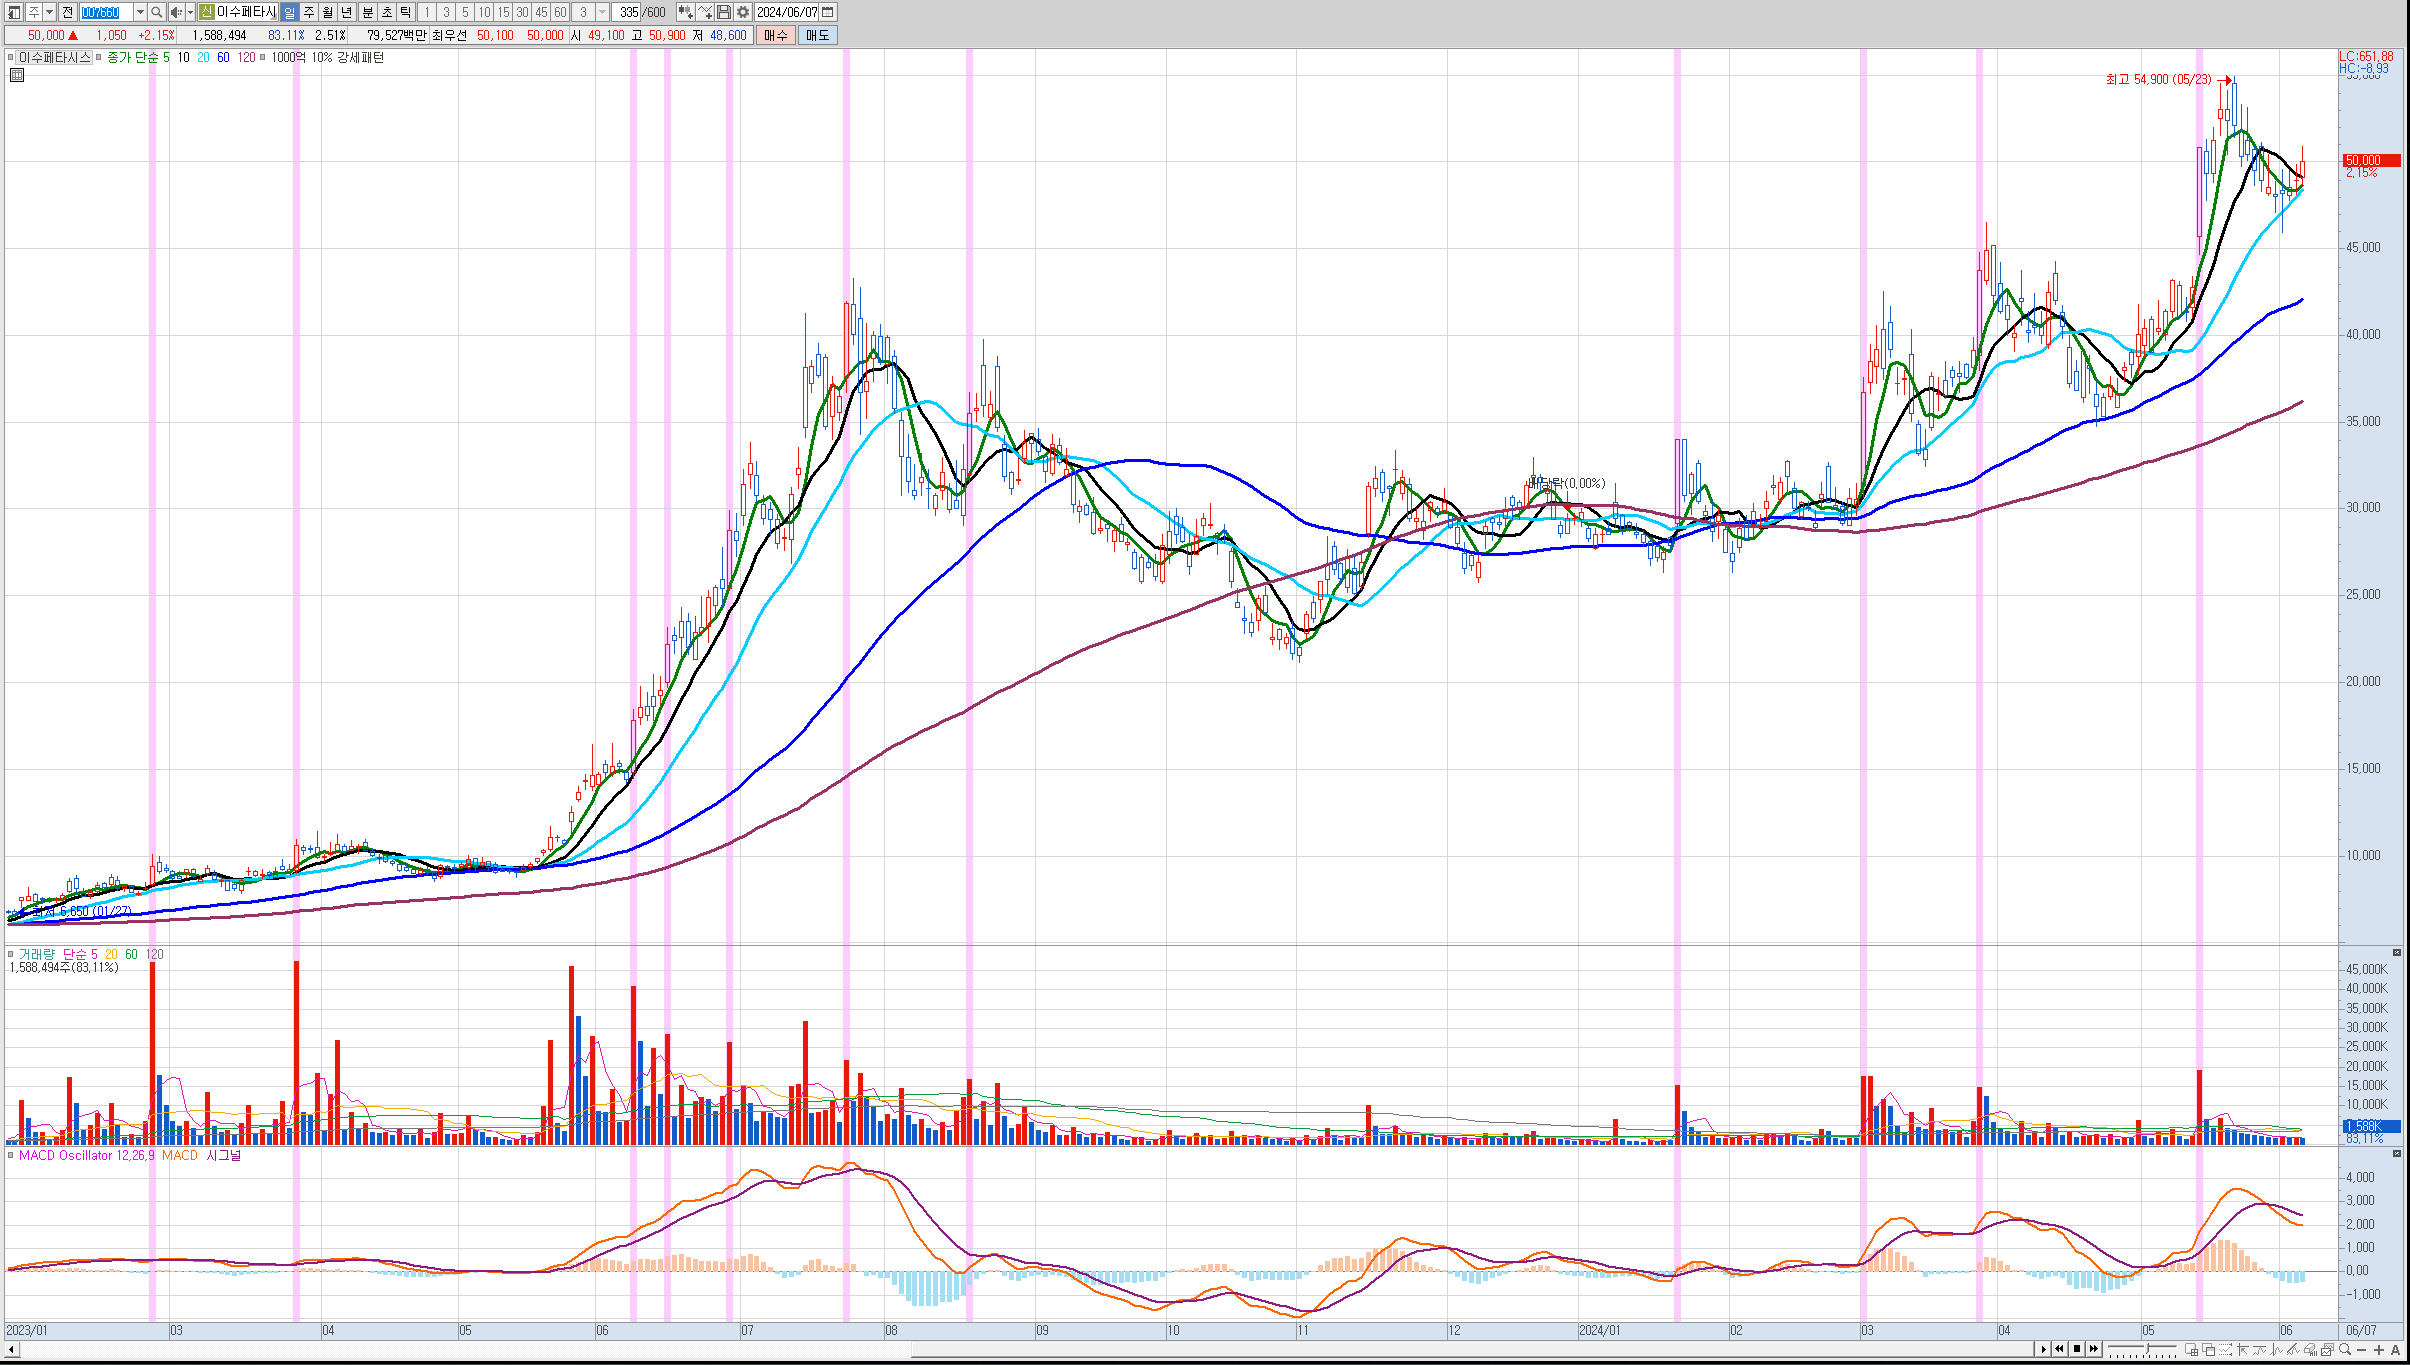This screenshot has height=1365, width=2410.
Task: Click the plus zoom-in icon at bottom right
Action: [x=2379, y=1349]
